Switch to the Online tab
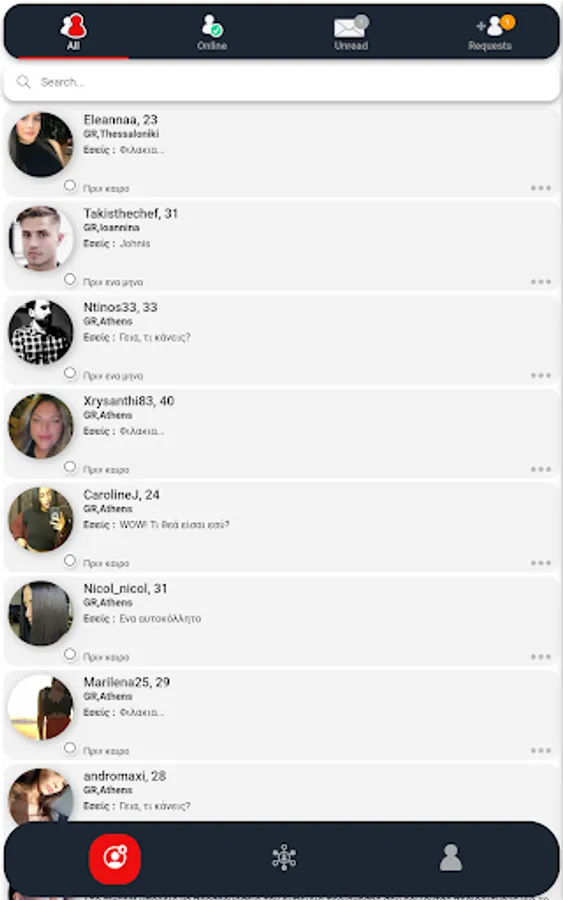This screenshot has height=900, width=563. pos(212,32)
